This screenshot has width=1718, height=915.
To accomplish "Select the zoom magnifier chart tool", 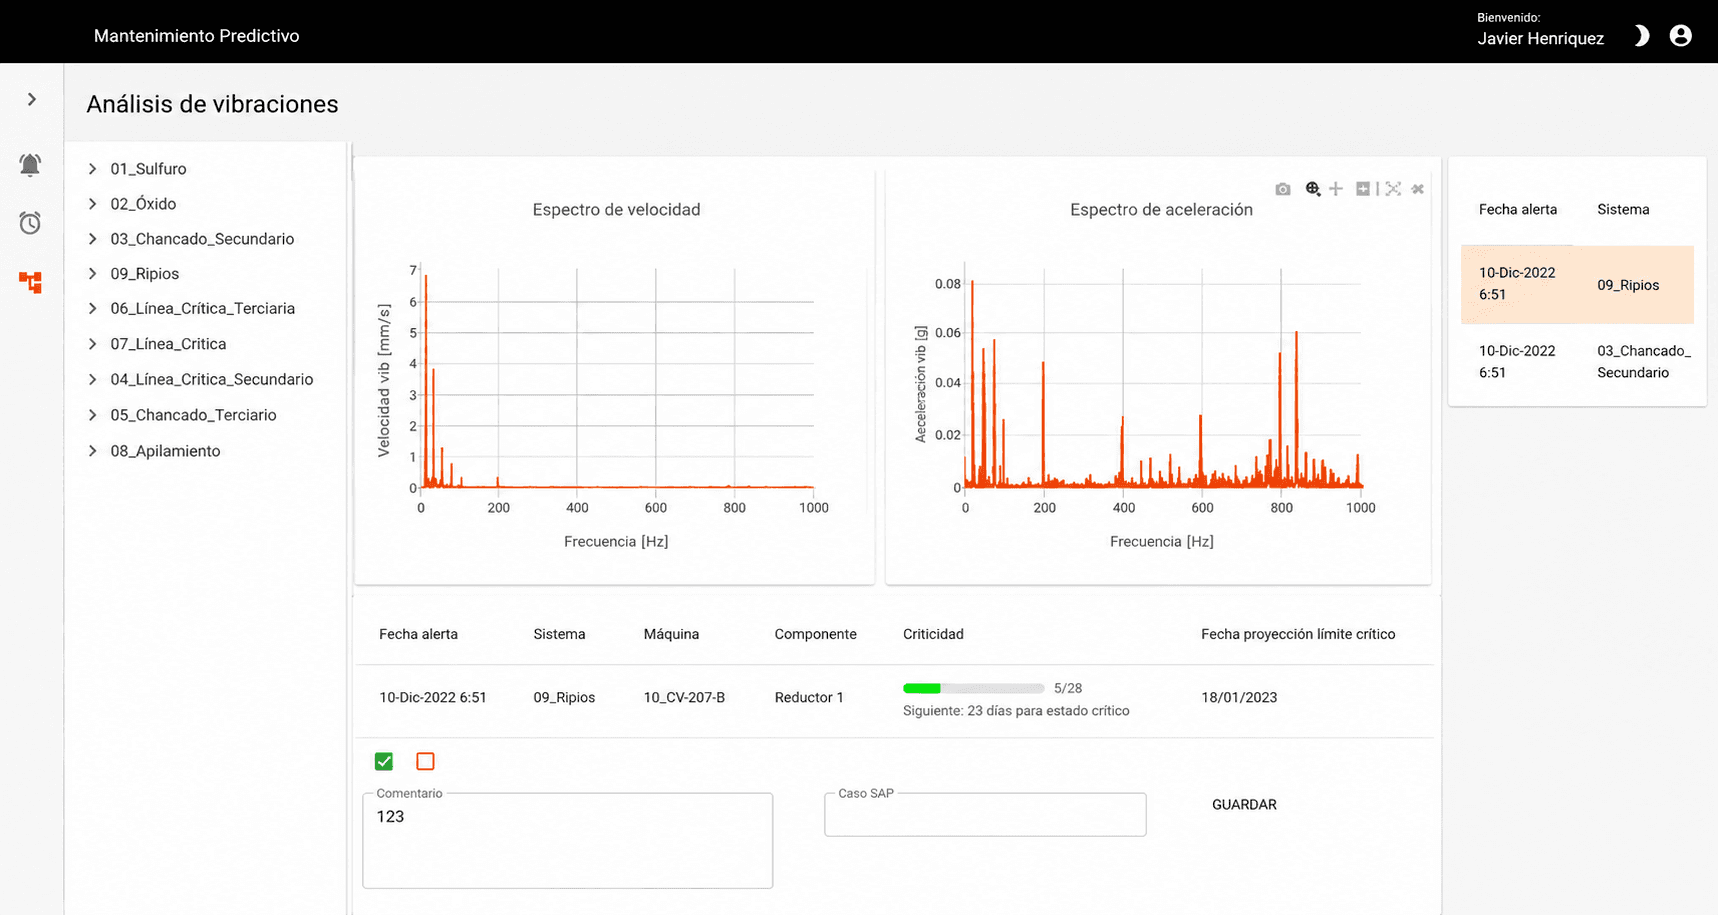I will pyautogui.click(x=1313, y=189).
